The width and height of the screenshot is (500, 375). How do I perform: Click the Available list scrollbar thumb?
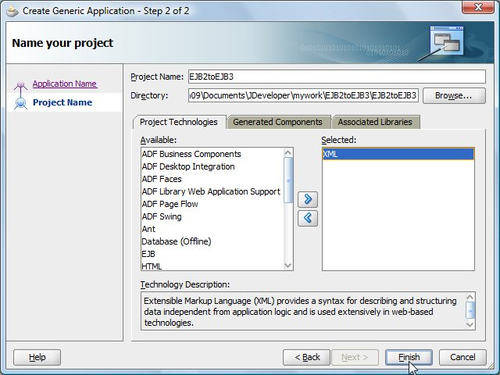point(288,180)
